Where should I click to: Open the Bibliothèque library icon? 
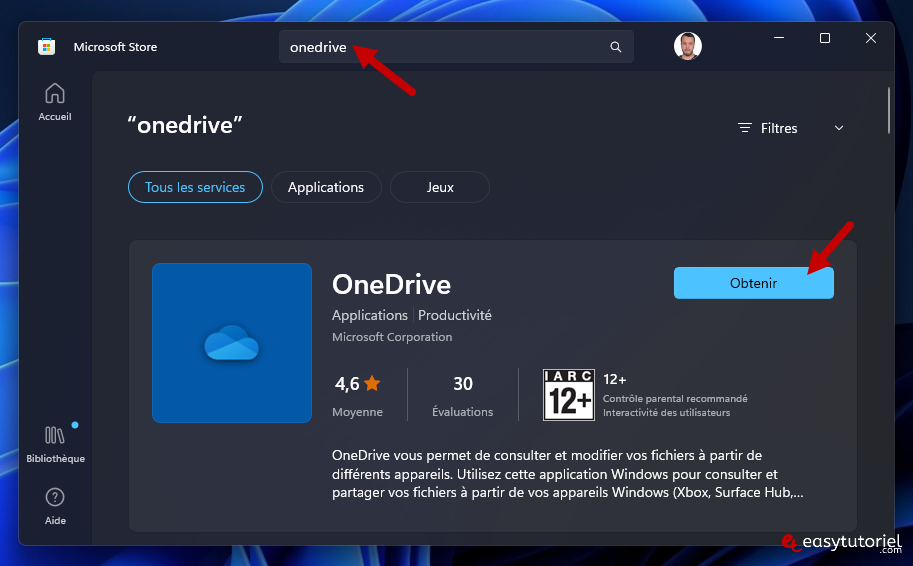point(55,435)
